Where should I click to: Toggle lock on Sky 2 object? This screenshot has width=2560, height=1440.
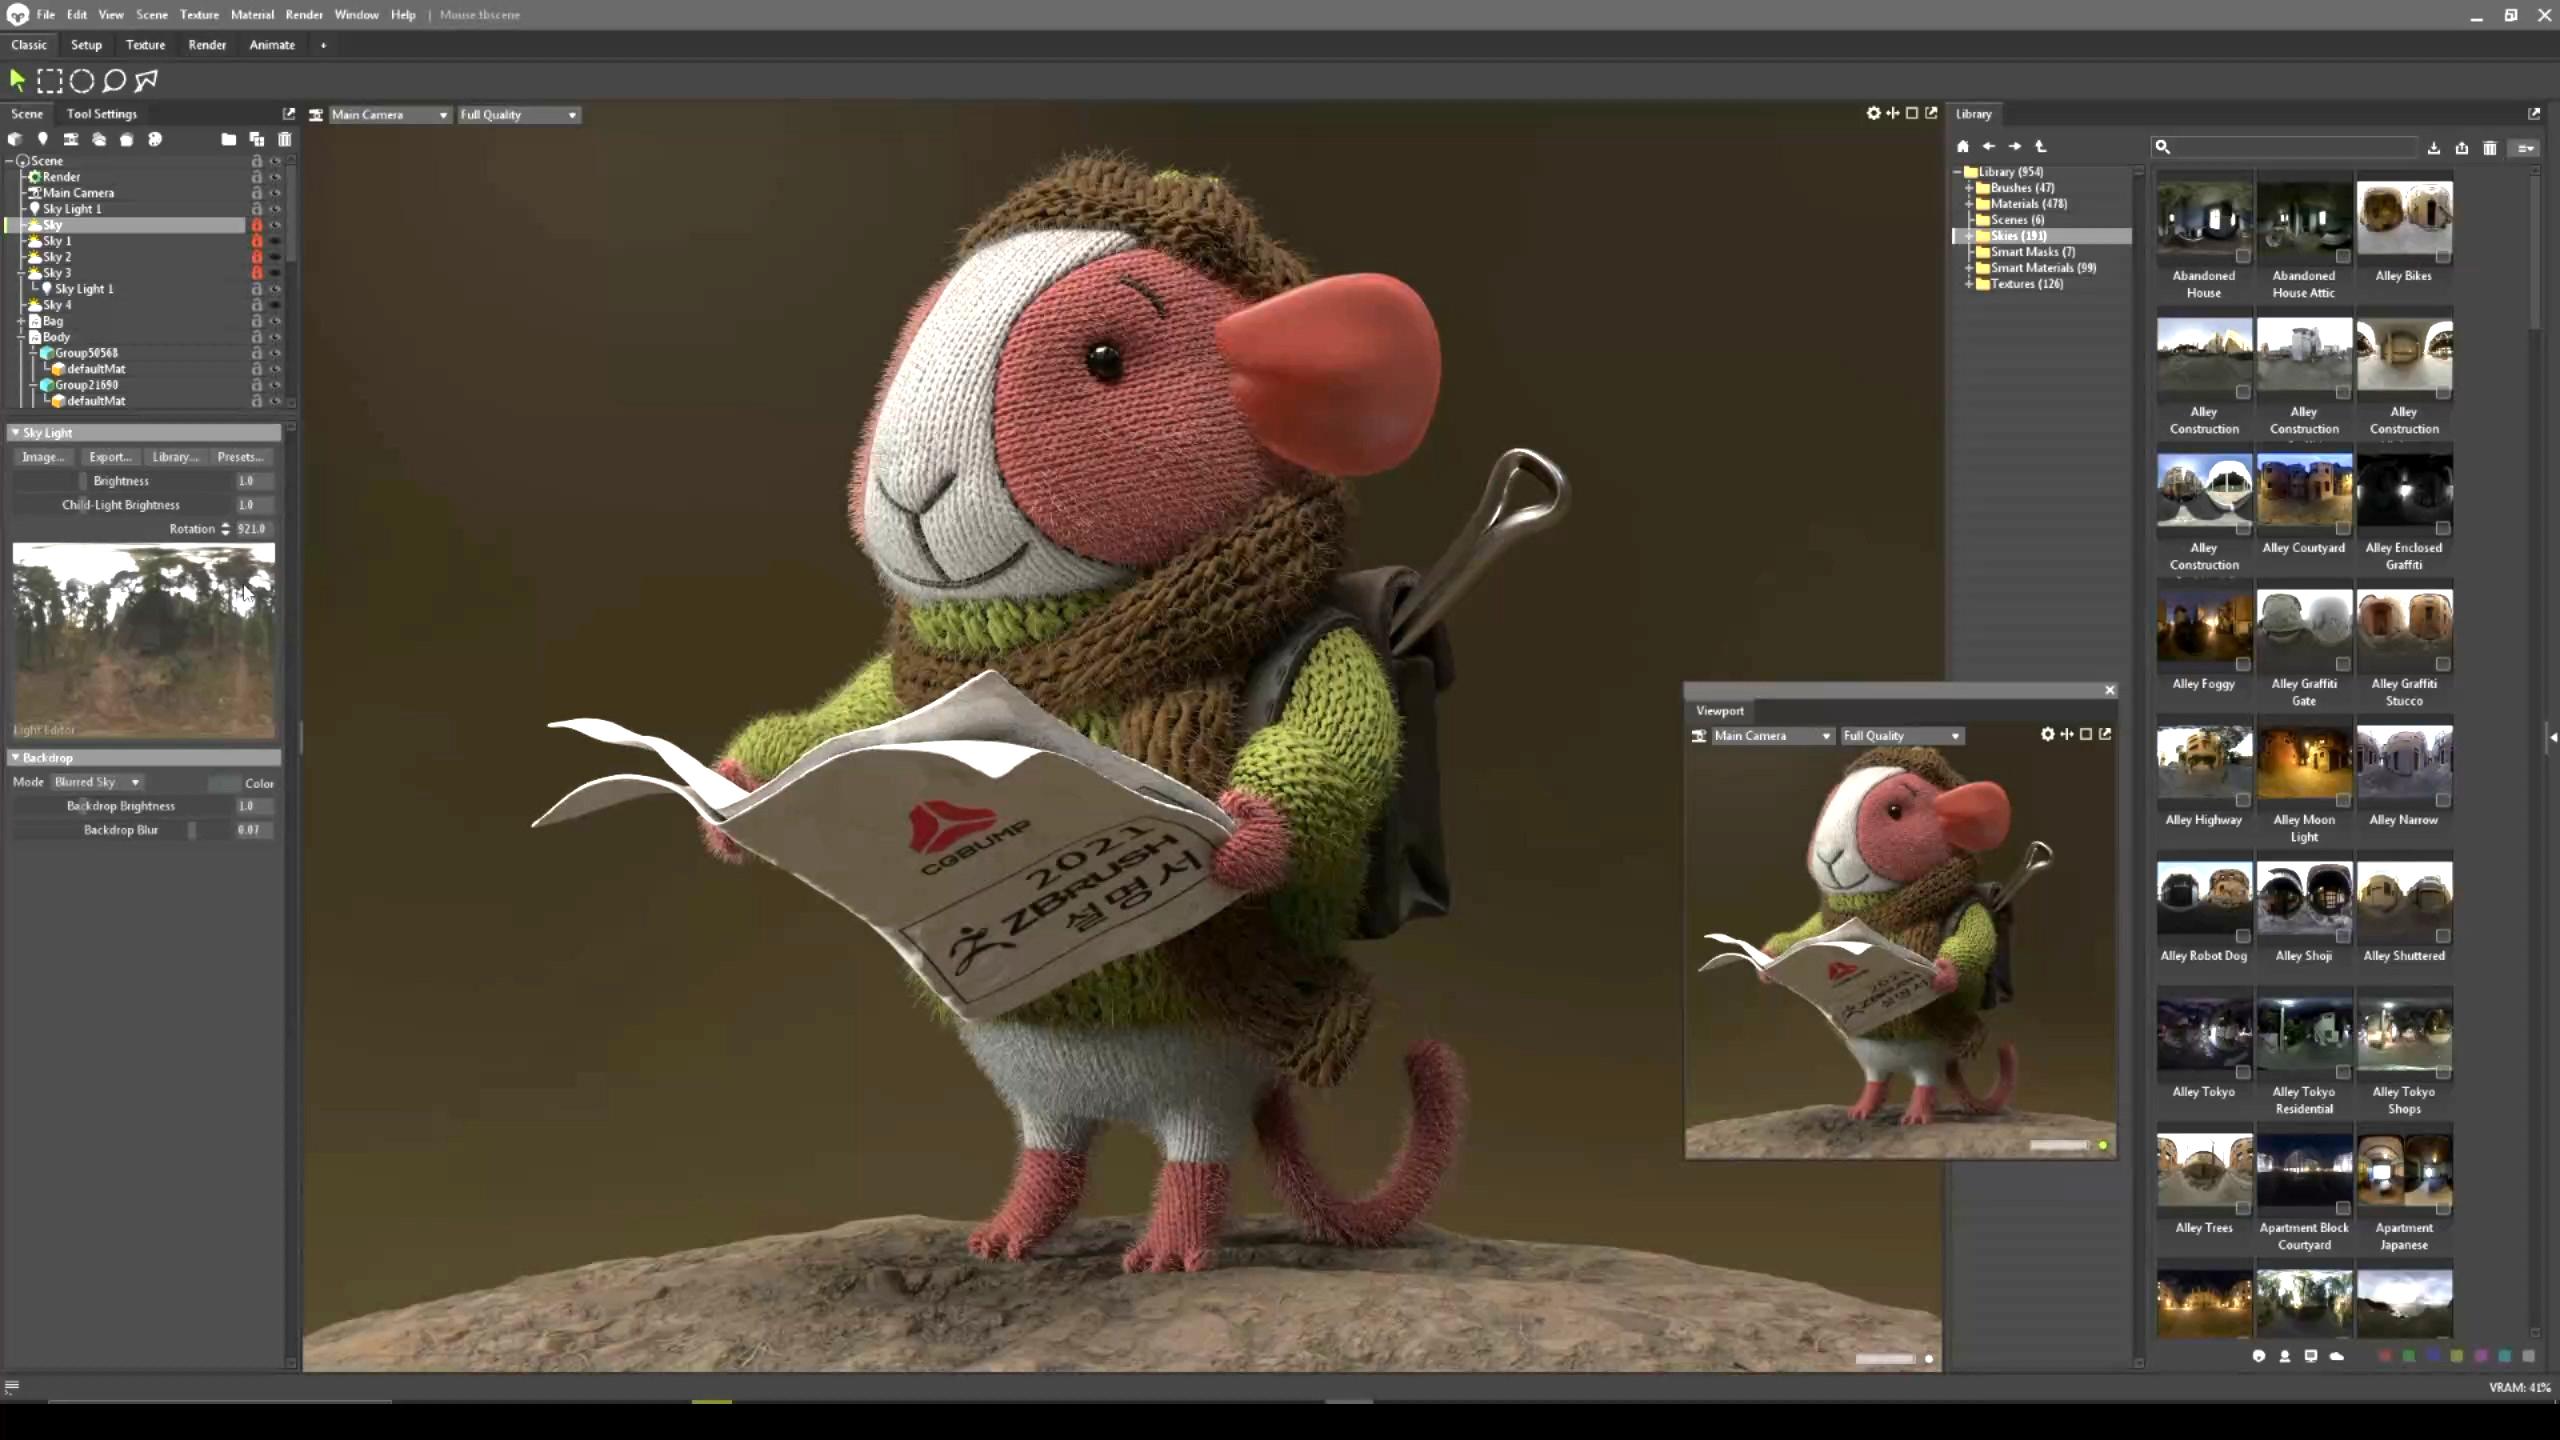click(257, 257)
